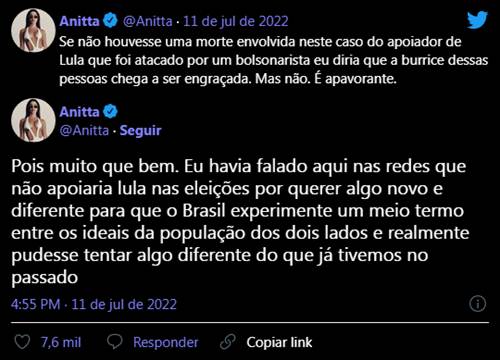Click the main tweet Anitta display name
The width and height of the screenshot is (500, 360).
(x=79, y=112)
